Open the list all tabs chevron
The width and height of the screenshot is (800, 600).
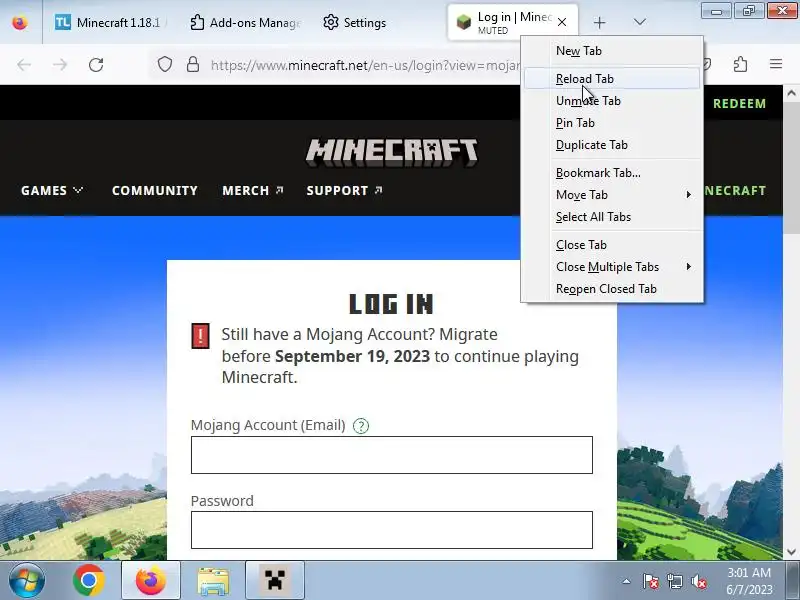639,22
